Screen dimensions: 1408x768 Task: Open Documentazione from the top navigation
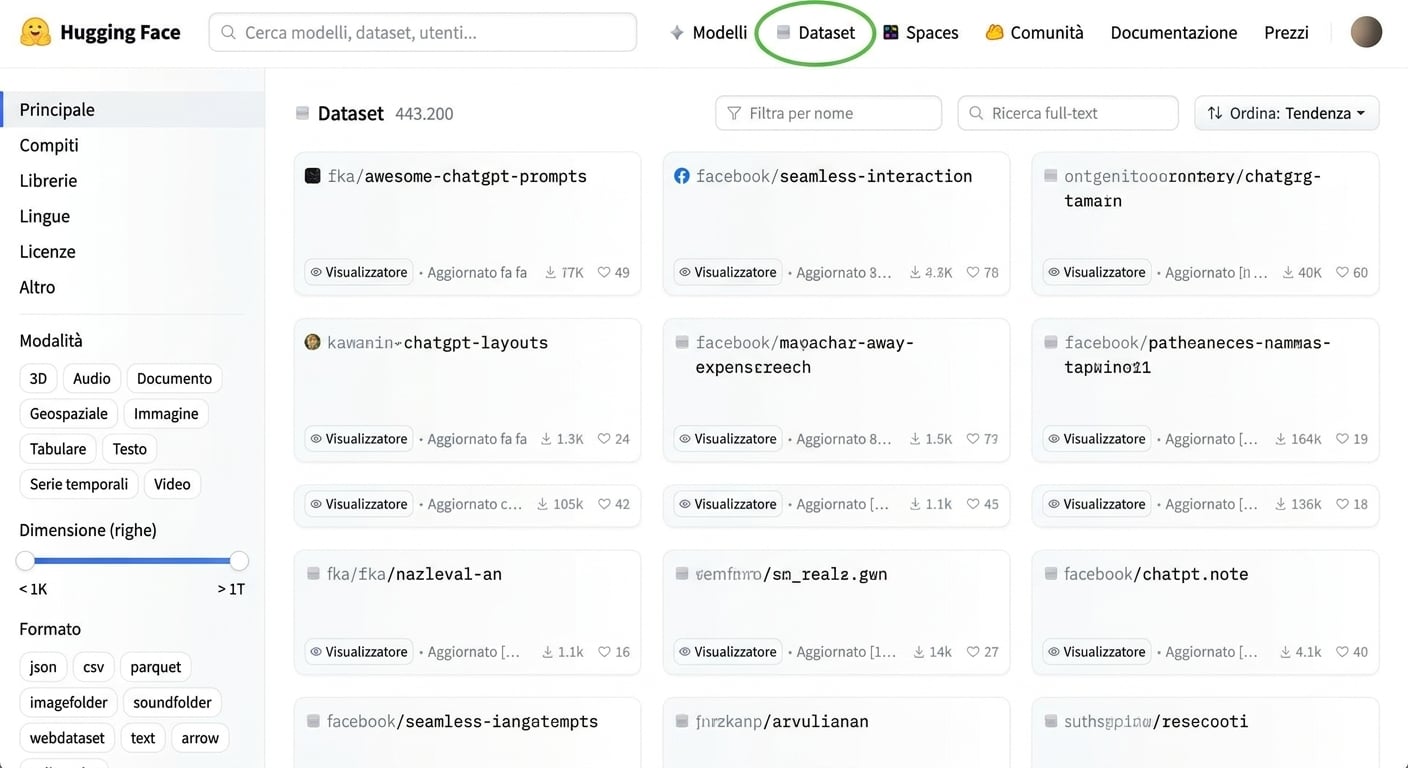point(1174,33)
